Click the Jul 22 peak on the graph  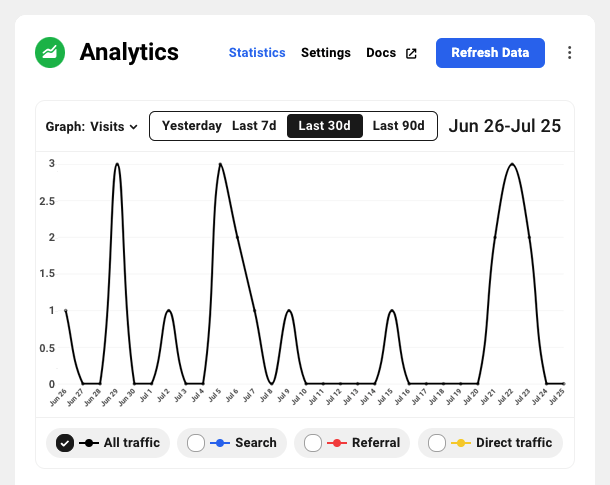coord(512,164)
